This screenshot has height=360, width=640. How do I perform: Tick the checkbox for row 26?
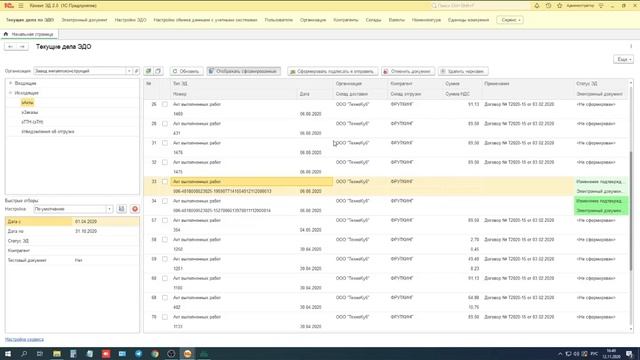[165, 124]
